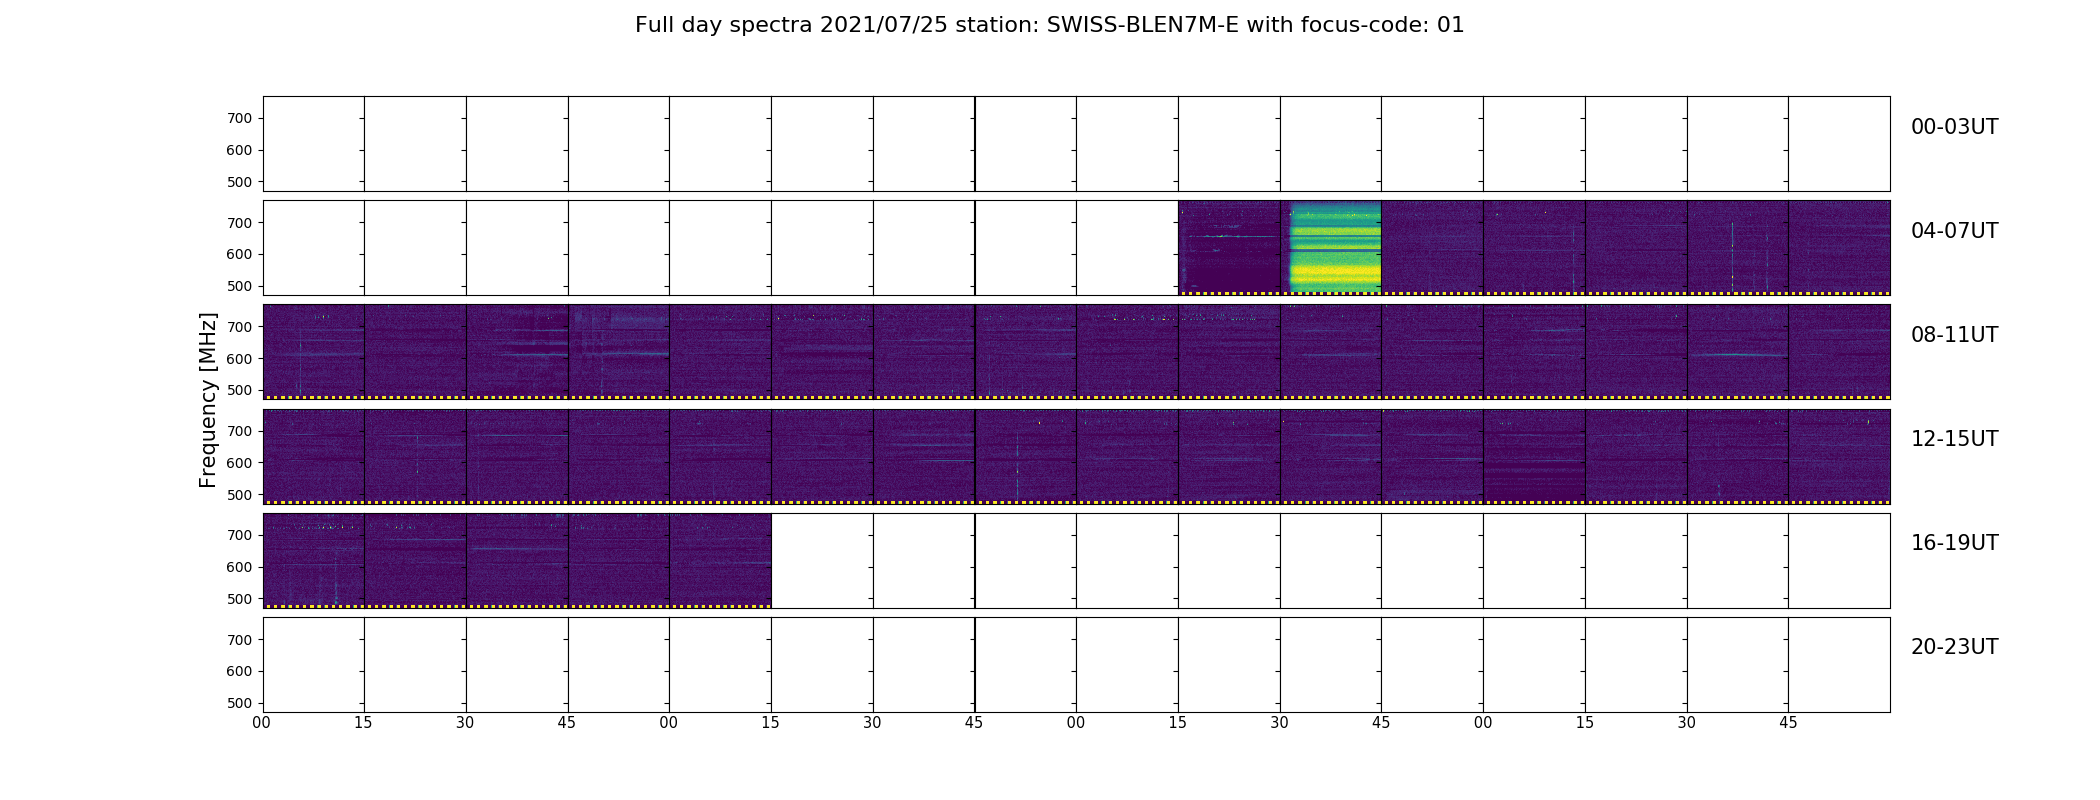Click the bright yellow-green spectrogram block in the 04-07UT row

[1331, 247]
